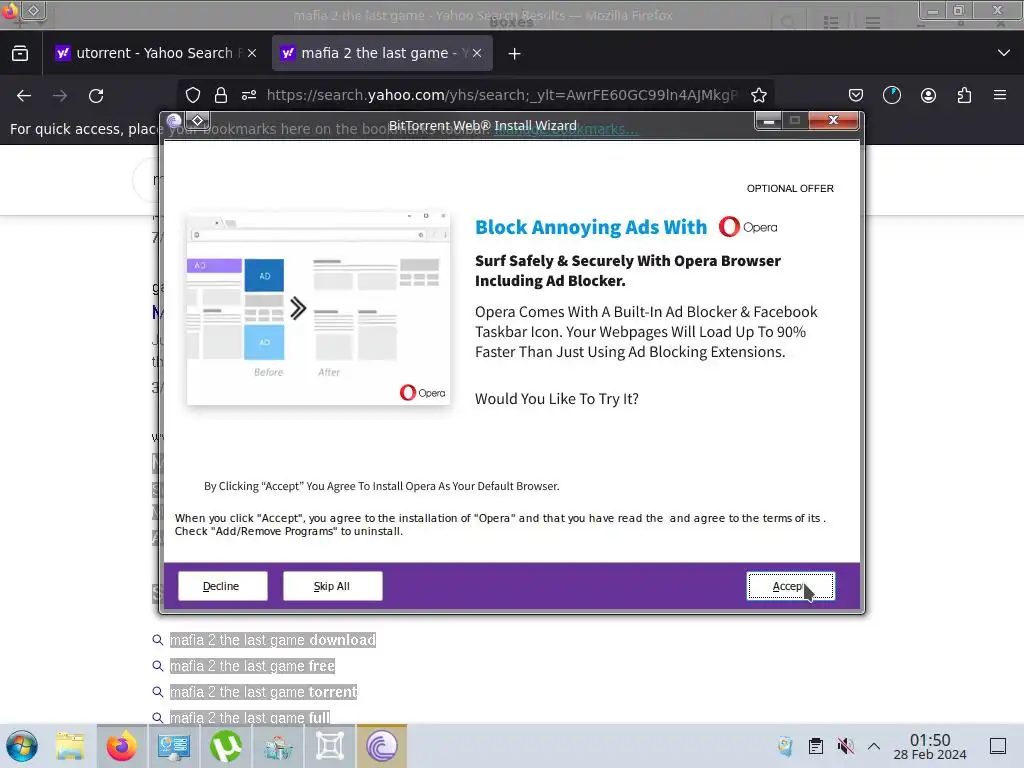Open the clipboard tray icon
This screenshot has height=768, width=1024.
click(816, 746)
